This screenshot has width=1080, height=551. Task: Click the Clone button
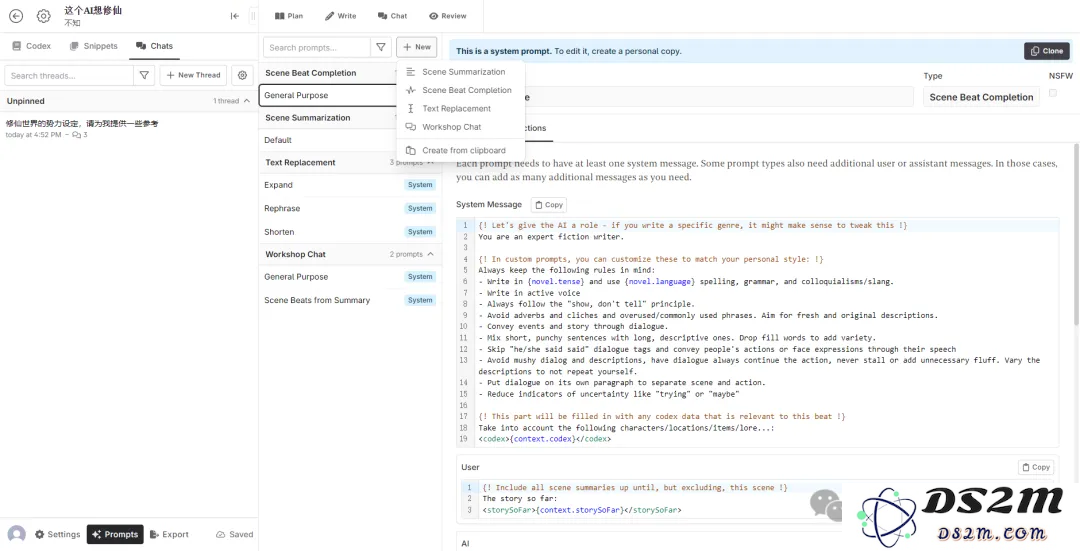[x=1047, y=51]
